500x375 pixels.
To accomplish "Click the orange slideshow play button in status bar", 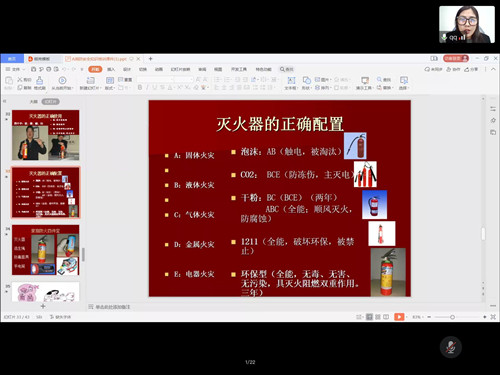I will pos(399,317).
